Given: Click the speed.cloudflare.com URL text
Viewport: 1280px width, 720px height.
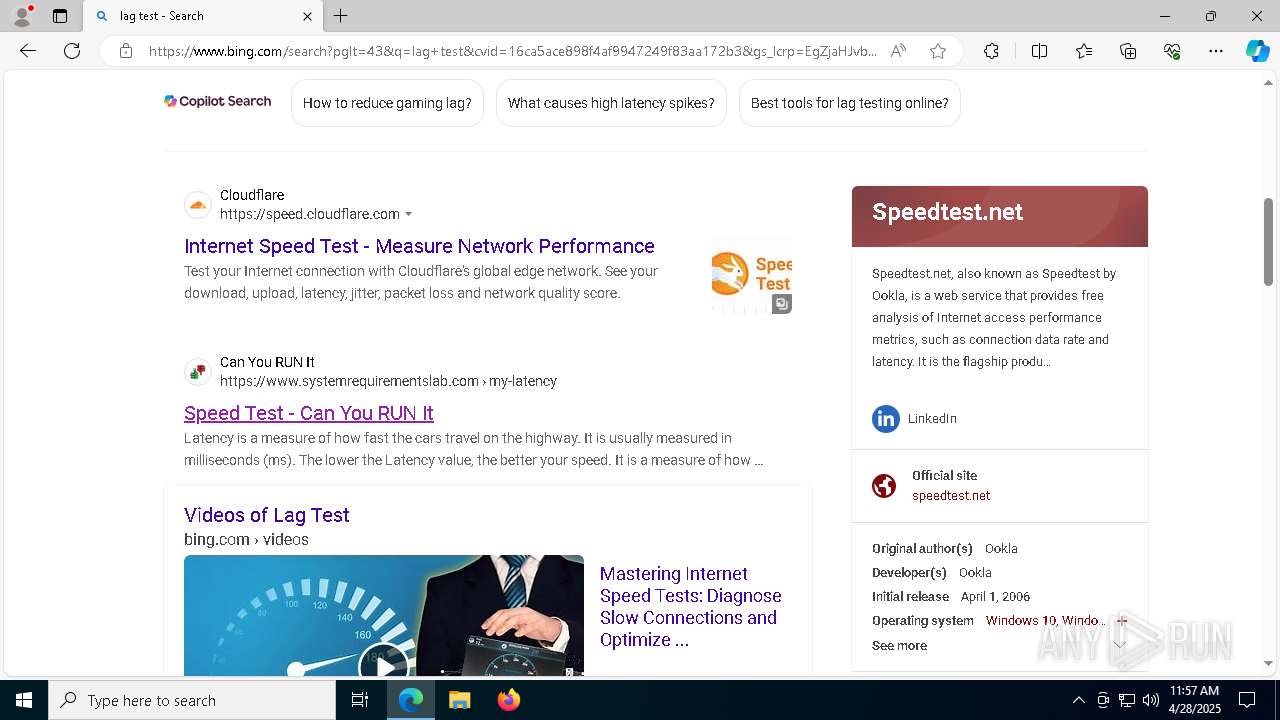Looking at the screenshot, I should click(310, 214).
